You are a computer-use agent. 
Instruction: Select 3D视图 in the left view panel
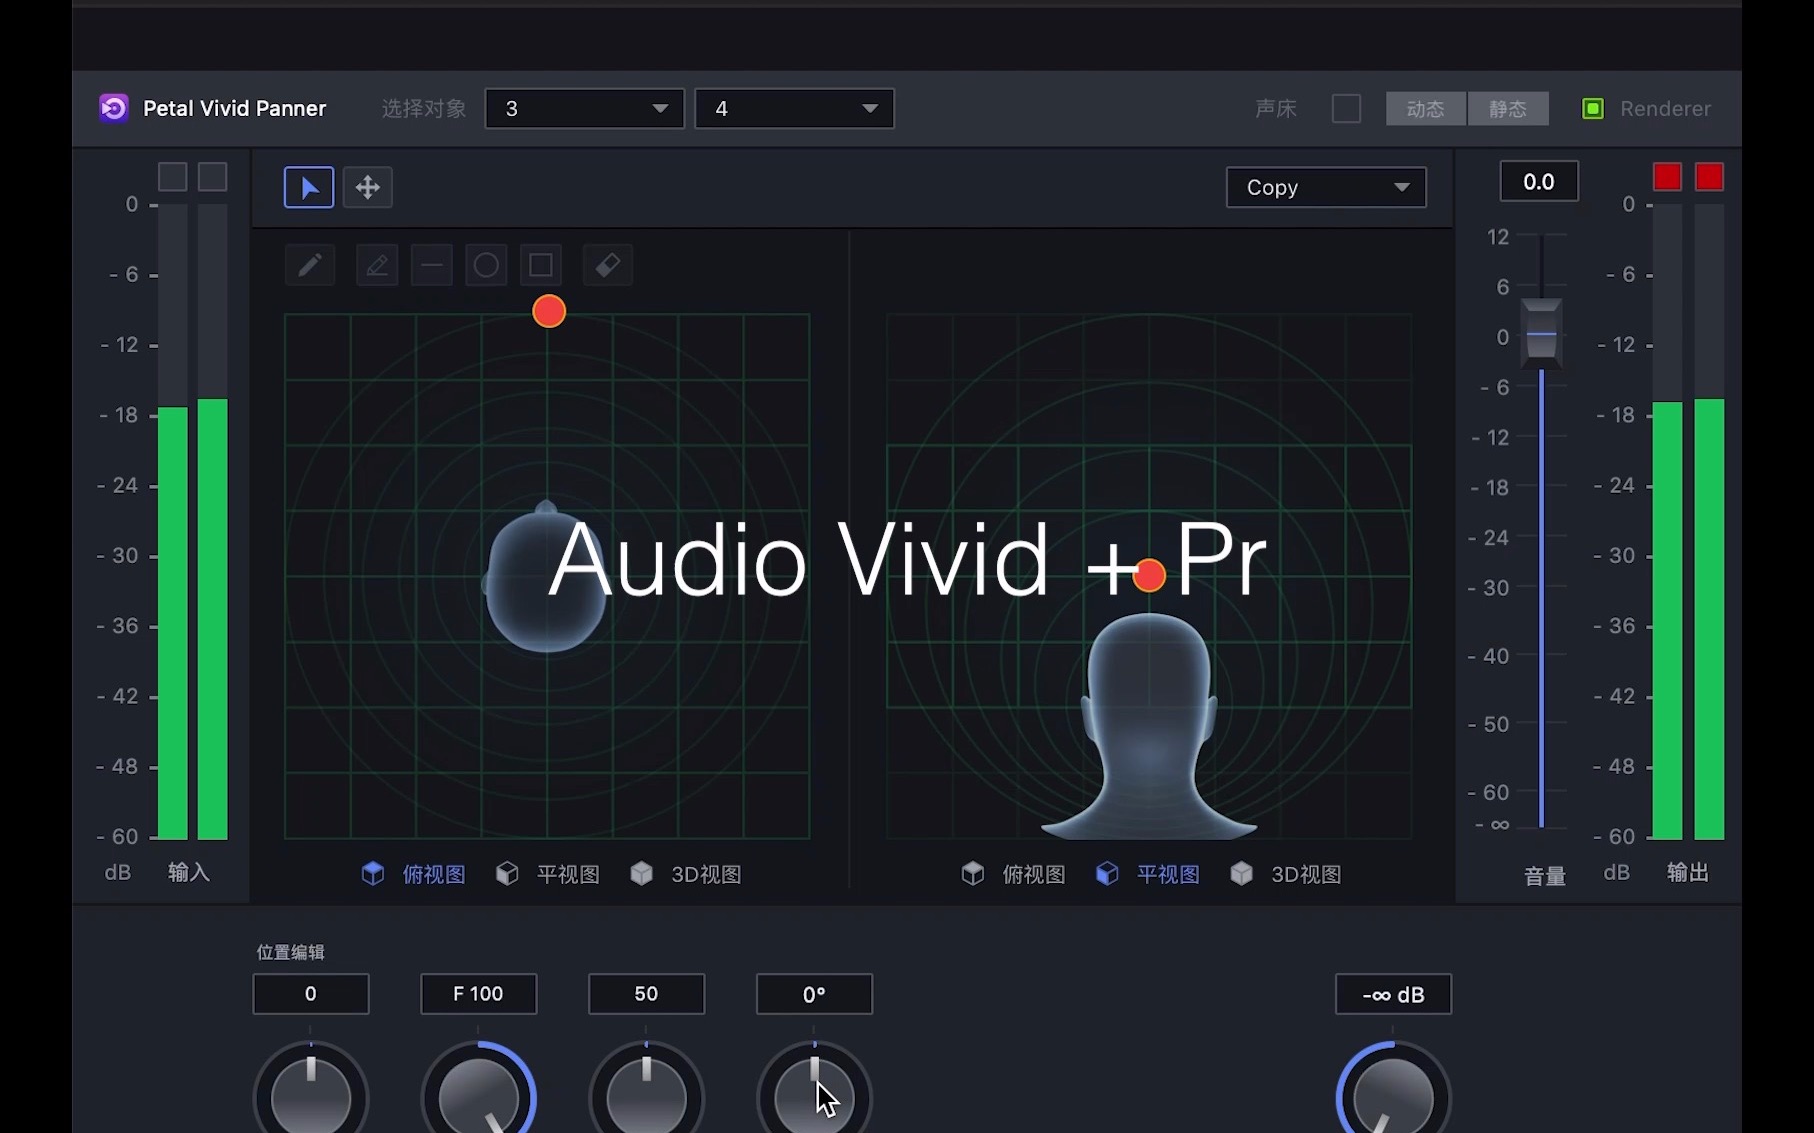point(686,874)
